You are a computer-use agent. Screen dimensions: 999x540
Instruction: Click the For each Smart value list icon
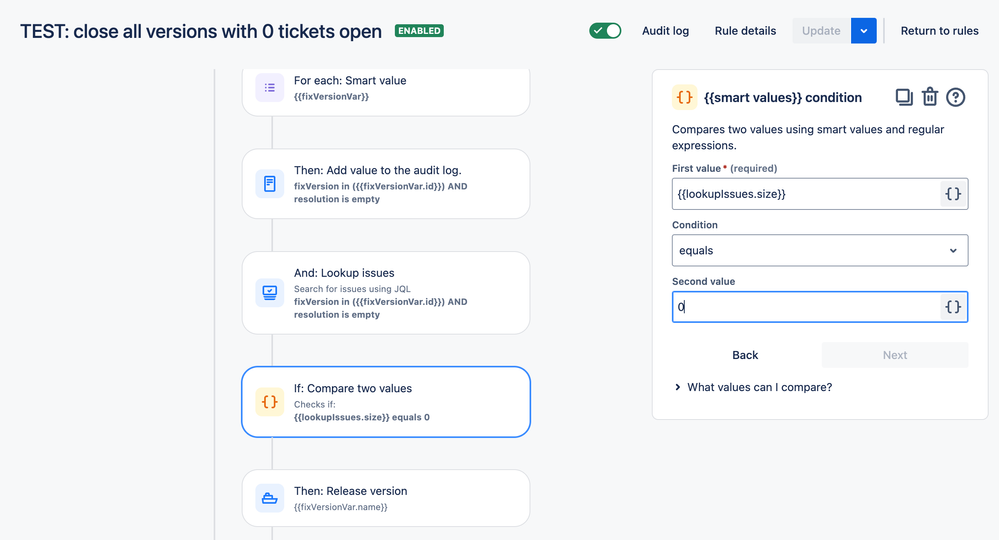coord(270,88)
